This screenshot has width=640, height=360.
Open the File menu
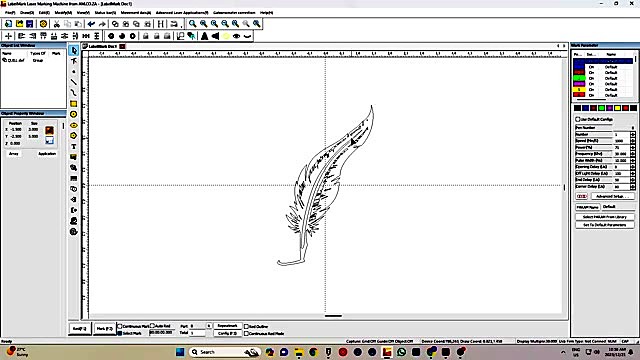[10, 13]
